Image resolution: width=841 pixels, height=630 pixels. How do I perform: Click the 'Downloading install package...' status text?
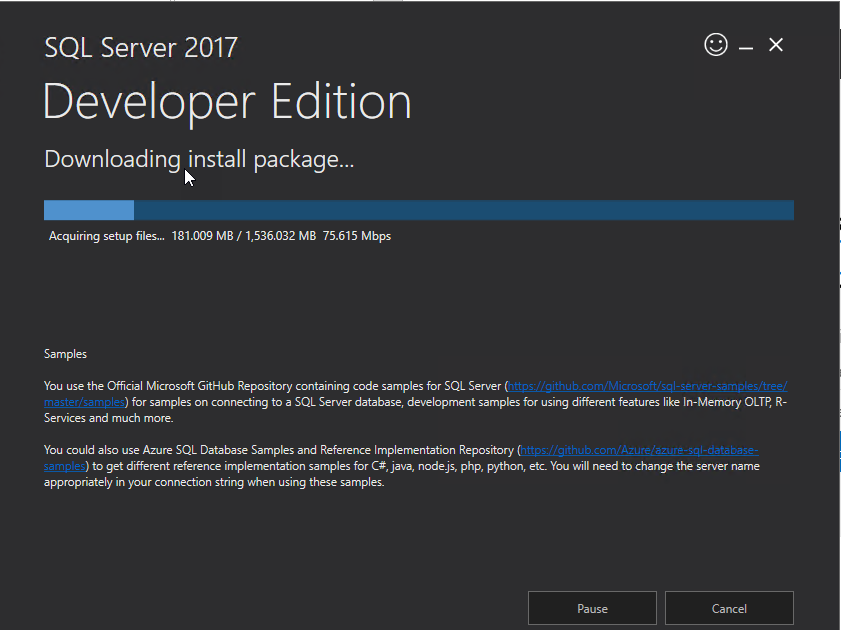coord(199,159)
